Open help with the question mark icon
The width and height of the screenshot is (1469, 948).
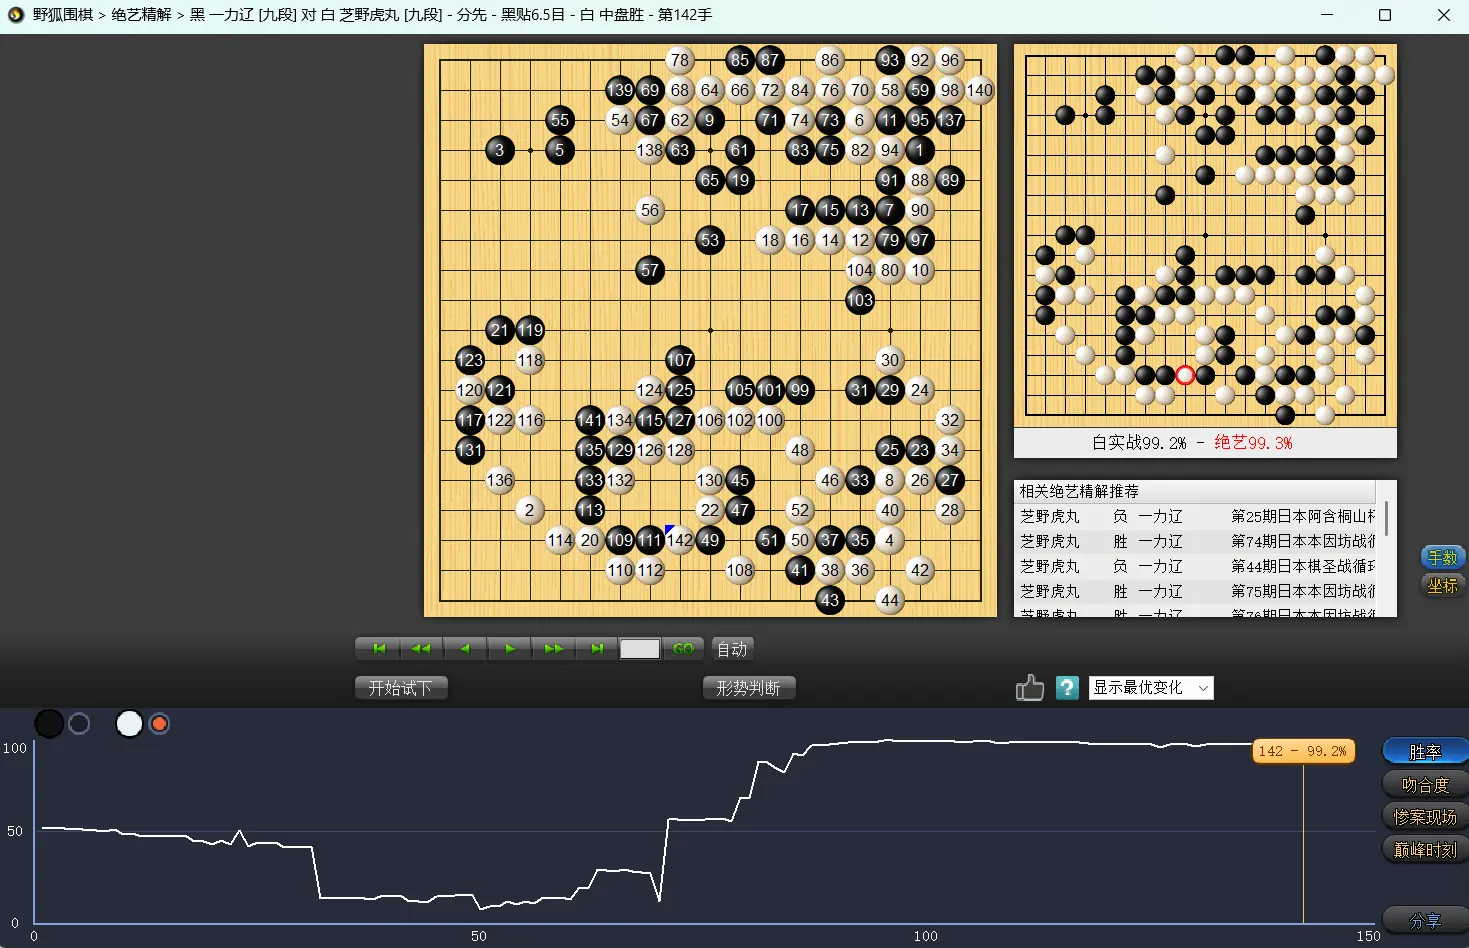click(x=1067, y=688)
